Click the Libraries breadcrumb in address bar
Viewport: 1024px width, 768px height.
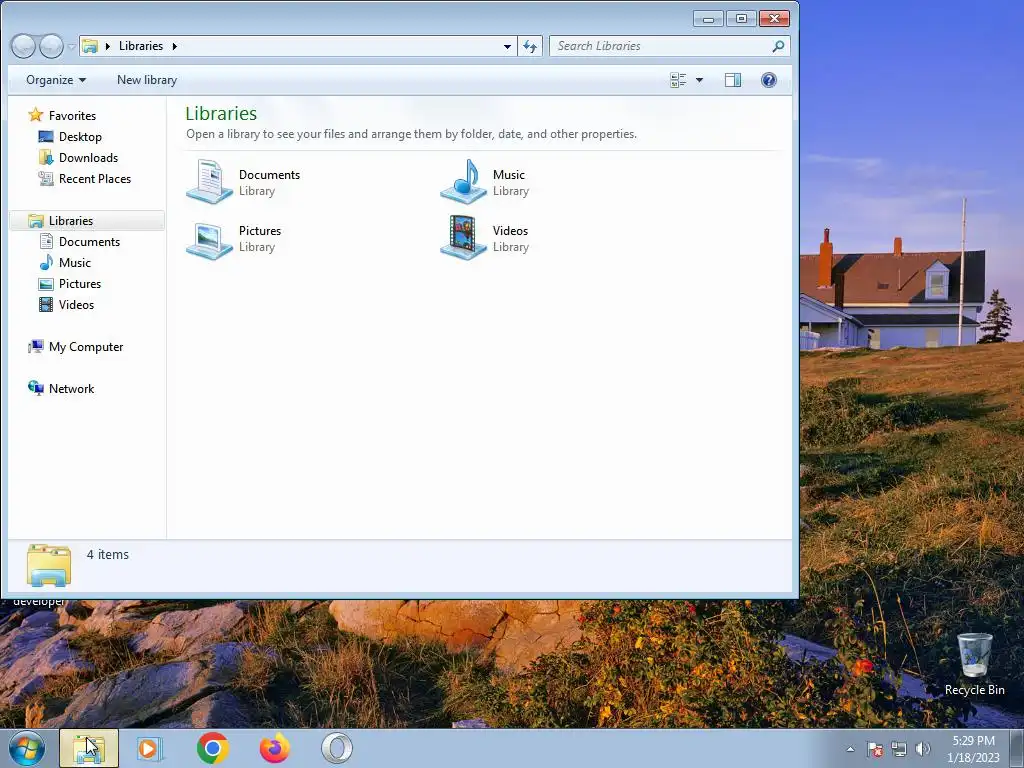point(140,46)
